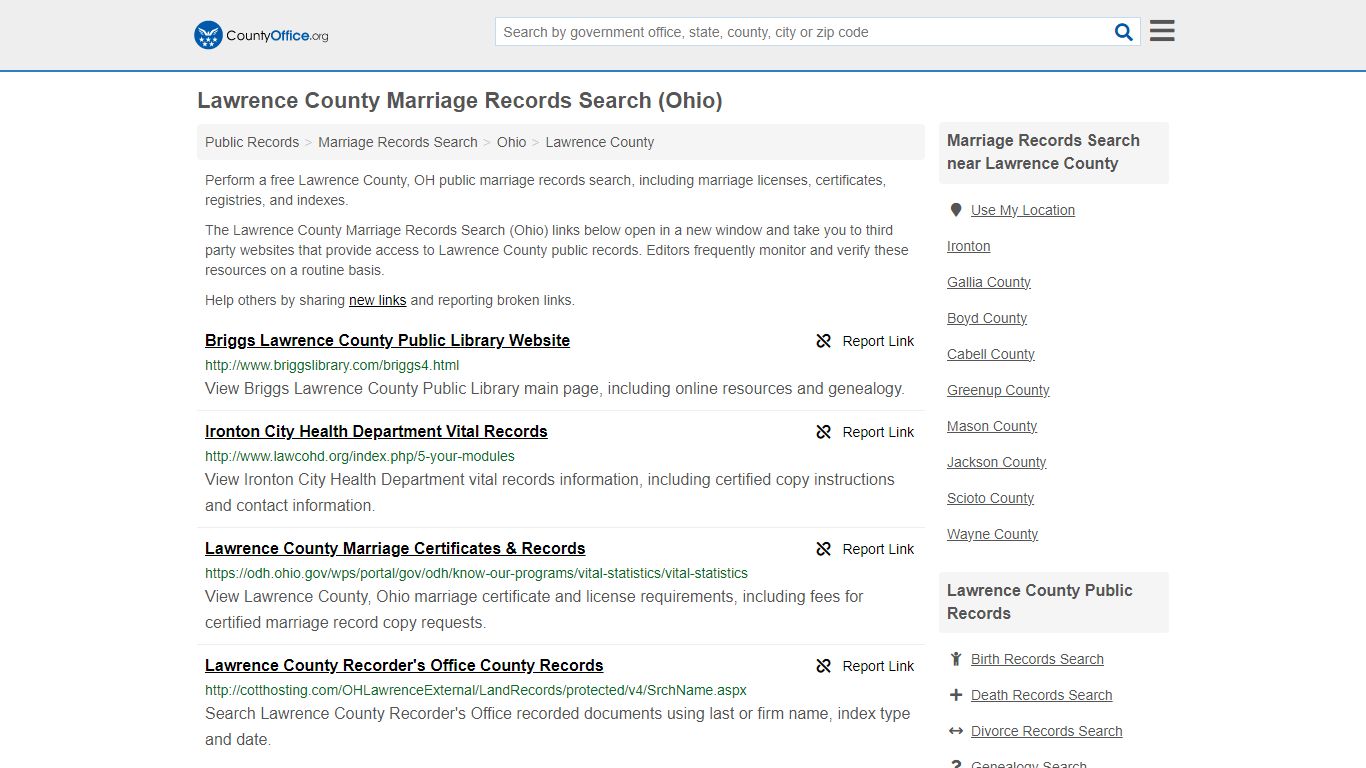Image resolution: width=1366 pixels, height=768 pixels.
Task: Select Ironton in nearby list
Action: [x=968, y=246]
